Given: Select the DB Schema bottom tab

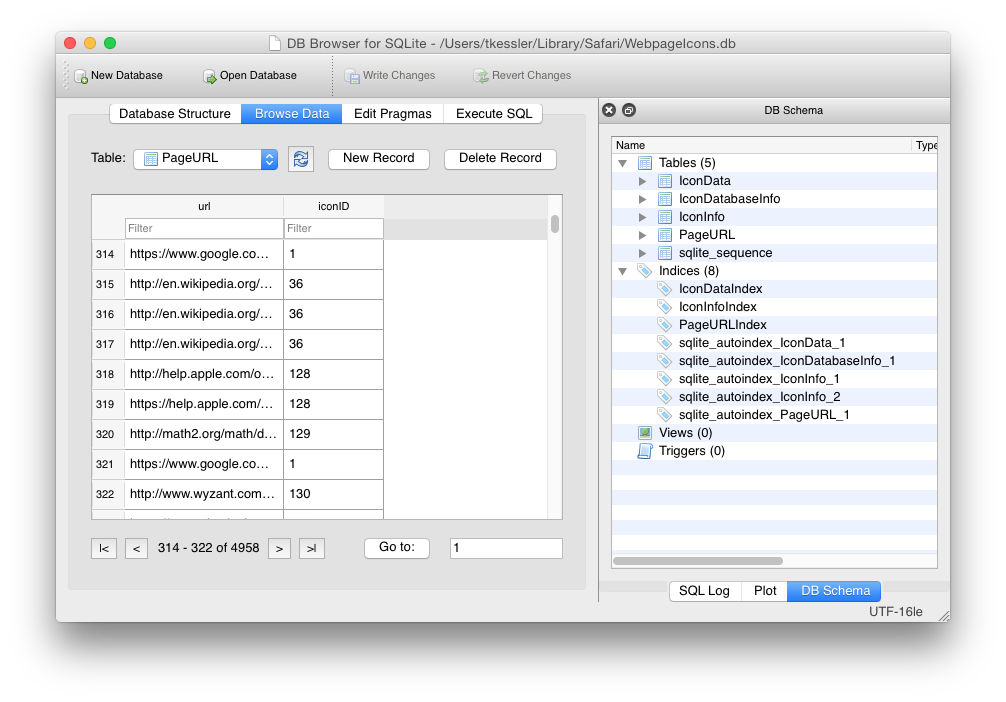Looking at the screenshot, I should pos(835,591).
